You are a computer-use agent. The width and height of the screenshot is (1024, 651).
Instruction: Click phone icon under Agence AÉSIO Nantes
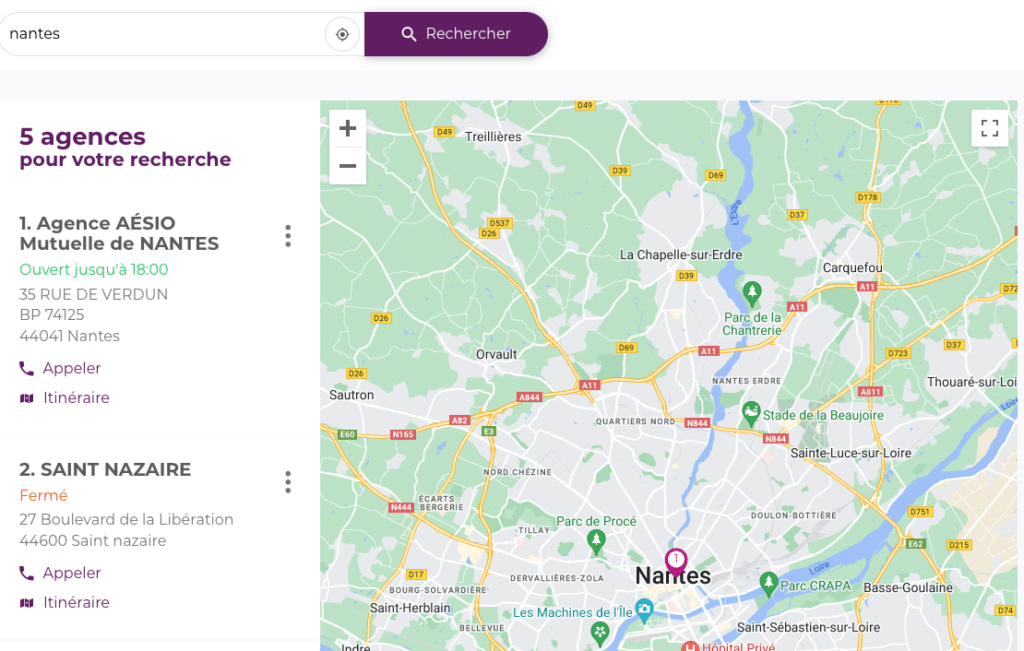click(26, 369)
